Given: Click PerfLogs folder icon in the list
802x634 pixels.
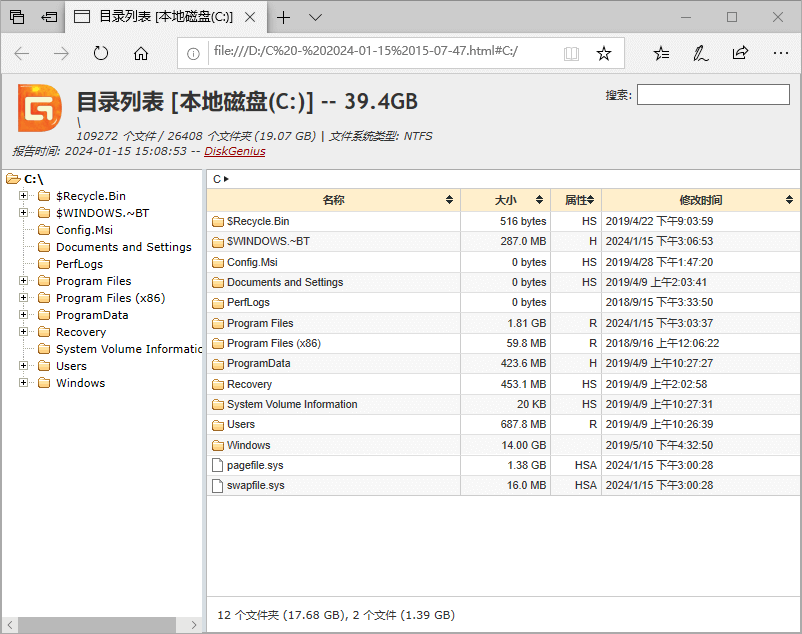Looking at the screenshot, I should [x=218, y=303].
